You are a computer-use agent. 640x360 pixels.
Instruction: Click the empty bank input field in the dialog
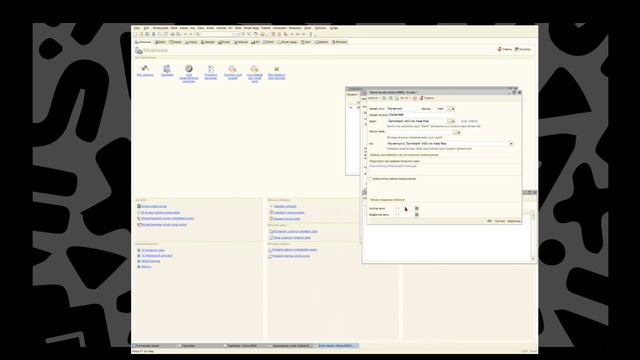420,133
